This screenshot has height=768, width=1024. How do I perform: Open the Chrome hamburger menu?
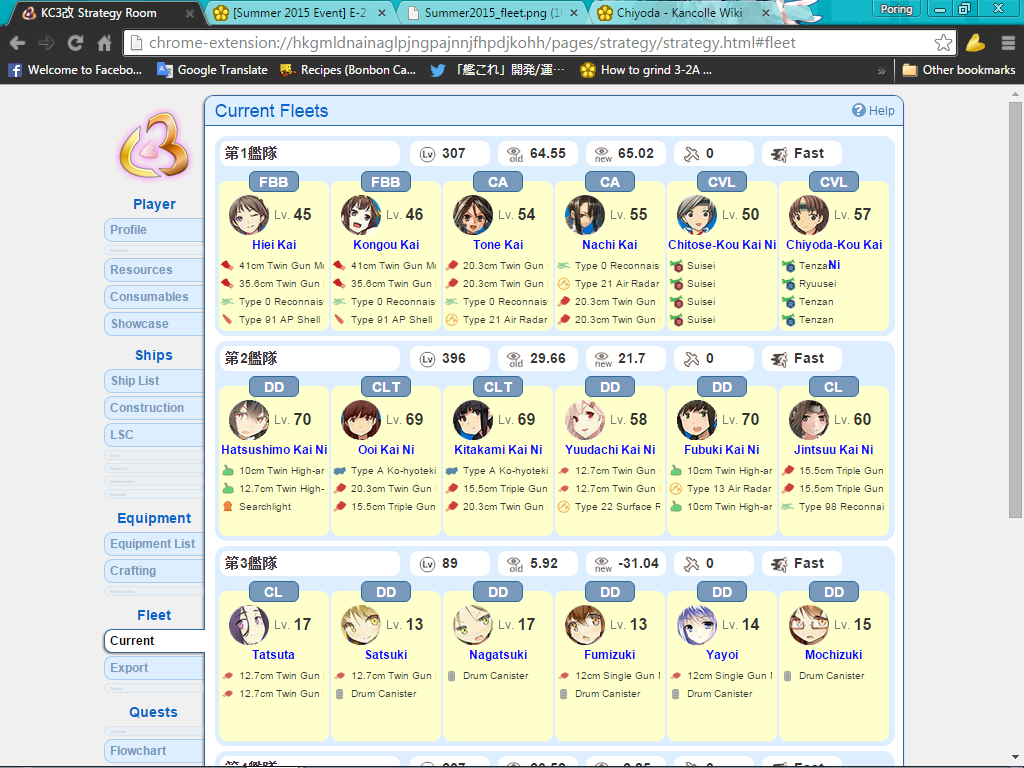pos(1008,43)
